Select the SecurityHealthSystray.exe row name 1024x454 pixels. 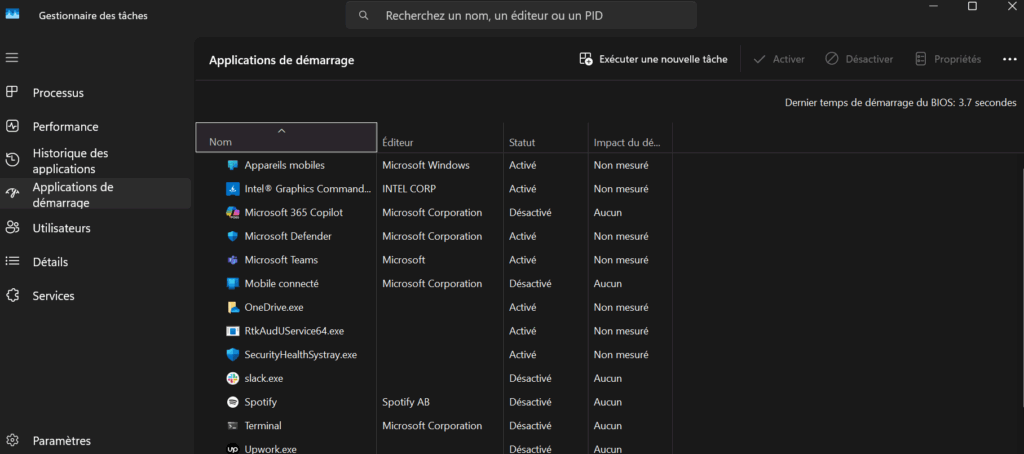coord(300,355)
